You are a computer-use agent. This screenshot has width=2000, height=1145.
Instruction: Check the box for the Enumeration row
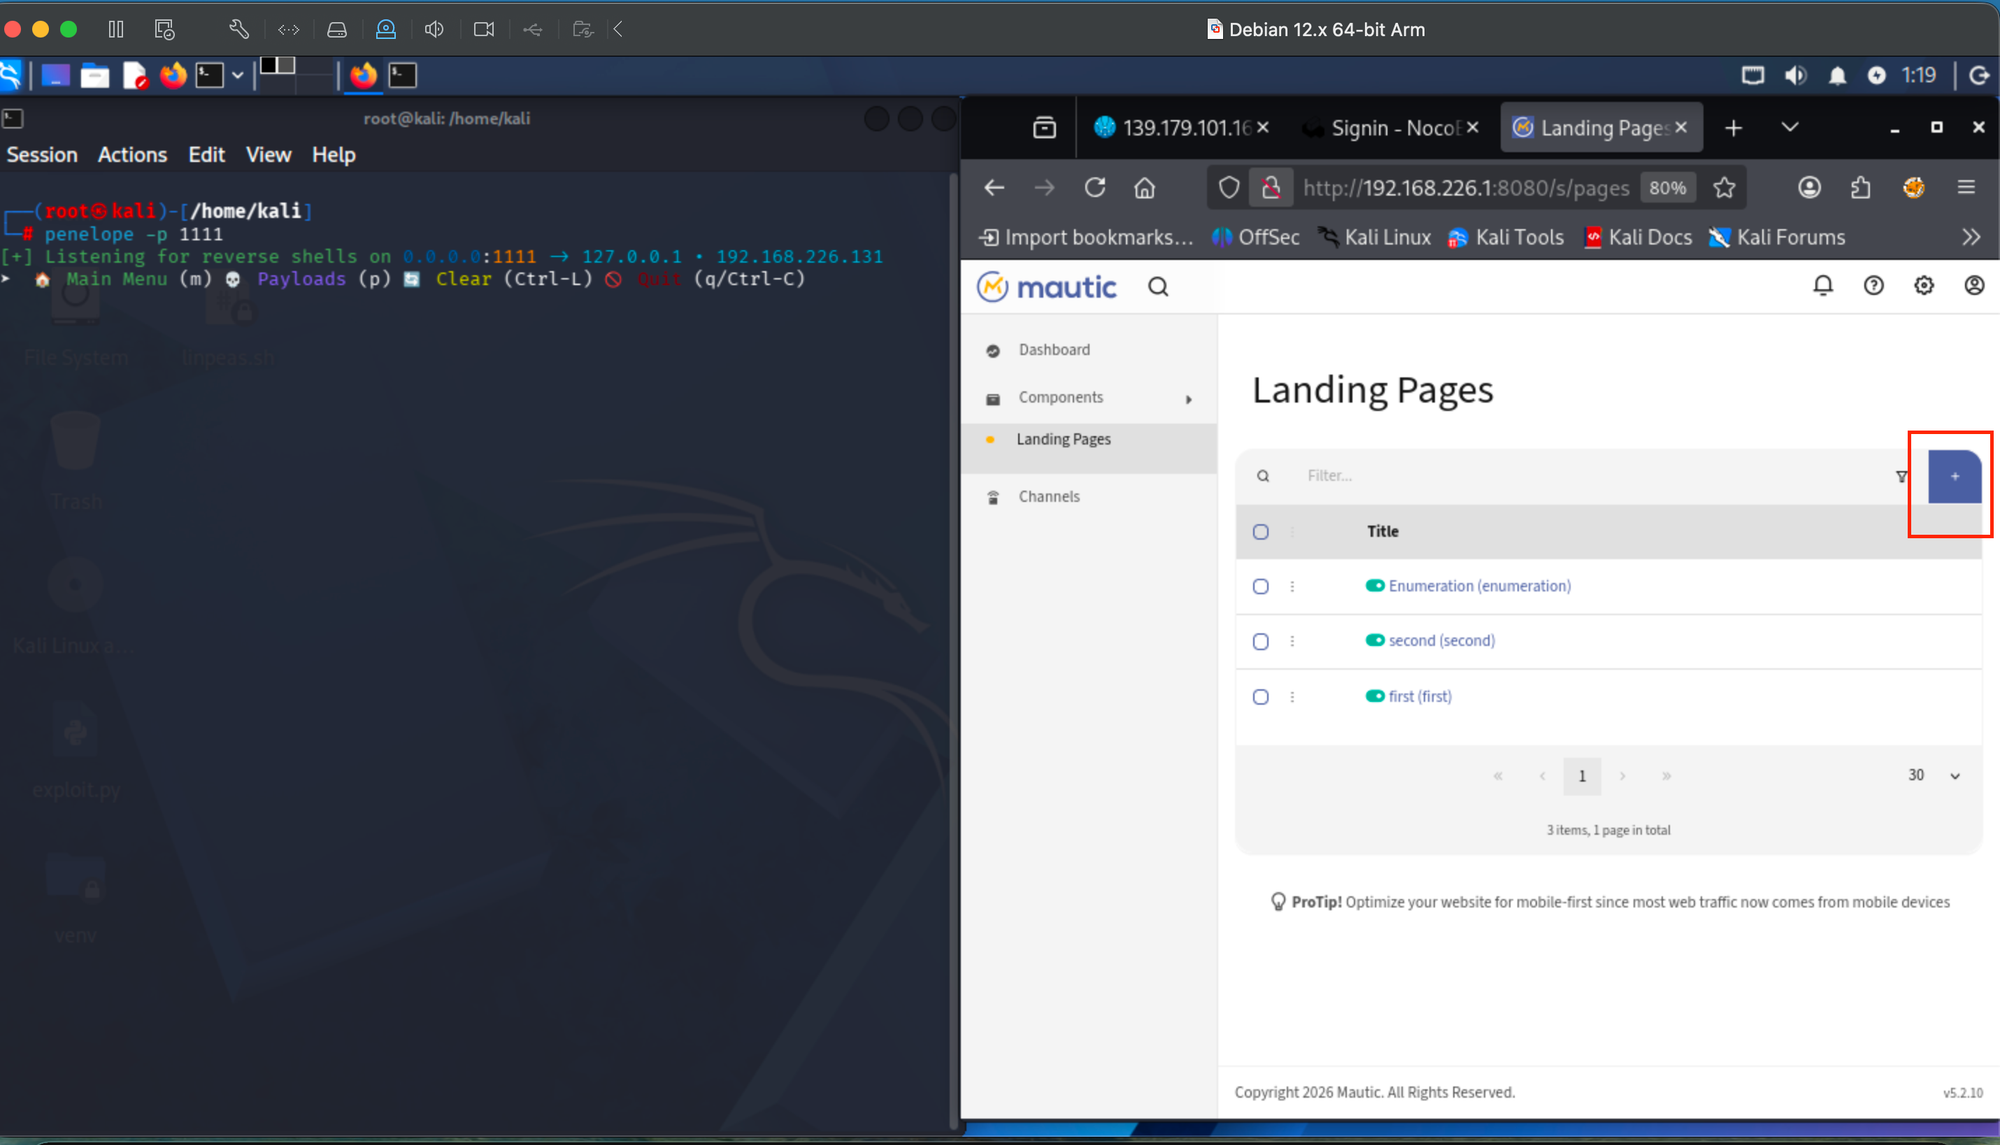pos(1260,587)
